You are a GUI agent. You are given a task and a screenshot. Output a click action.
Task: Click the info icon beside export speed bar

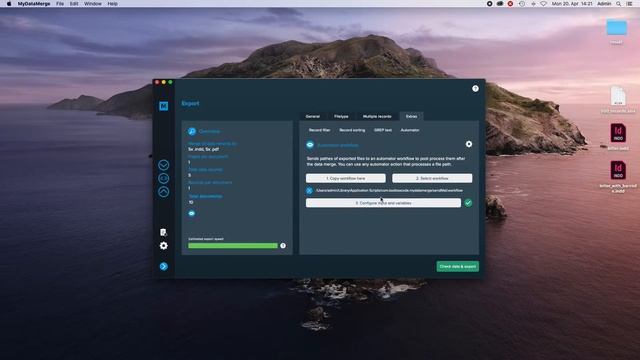point(283,246)
